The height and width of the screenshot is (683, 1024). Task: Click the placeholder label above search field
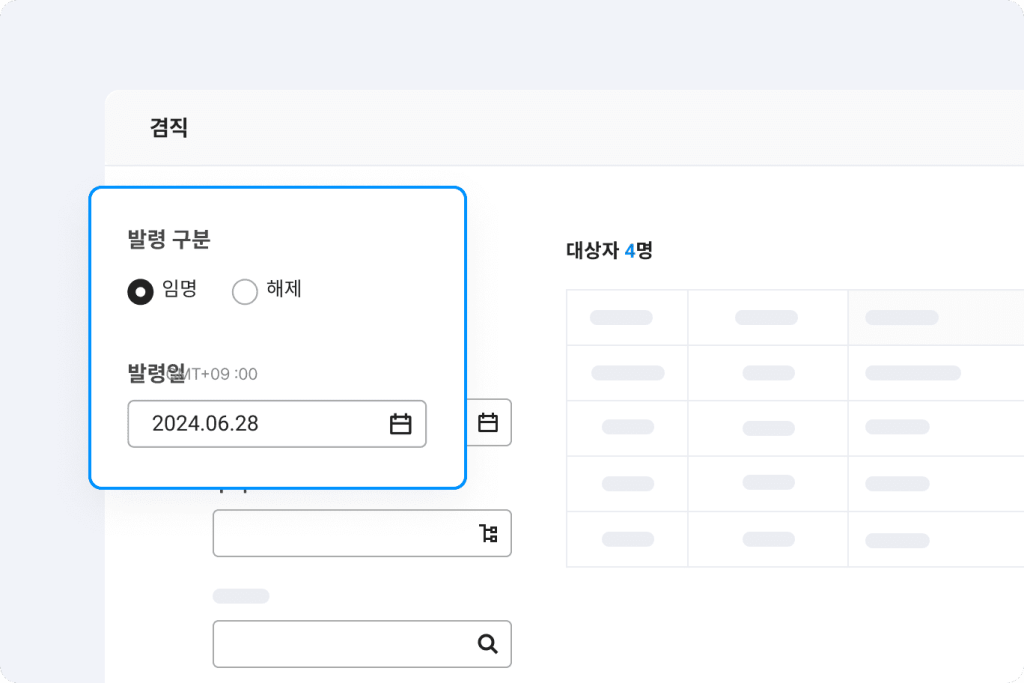[241, 596]
